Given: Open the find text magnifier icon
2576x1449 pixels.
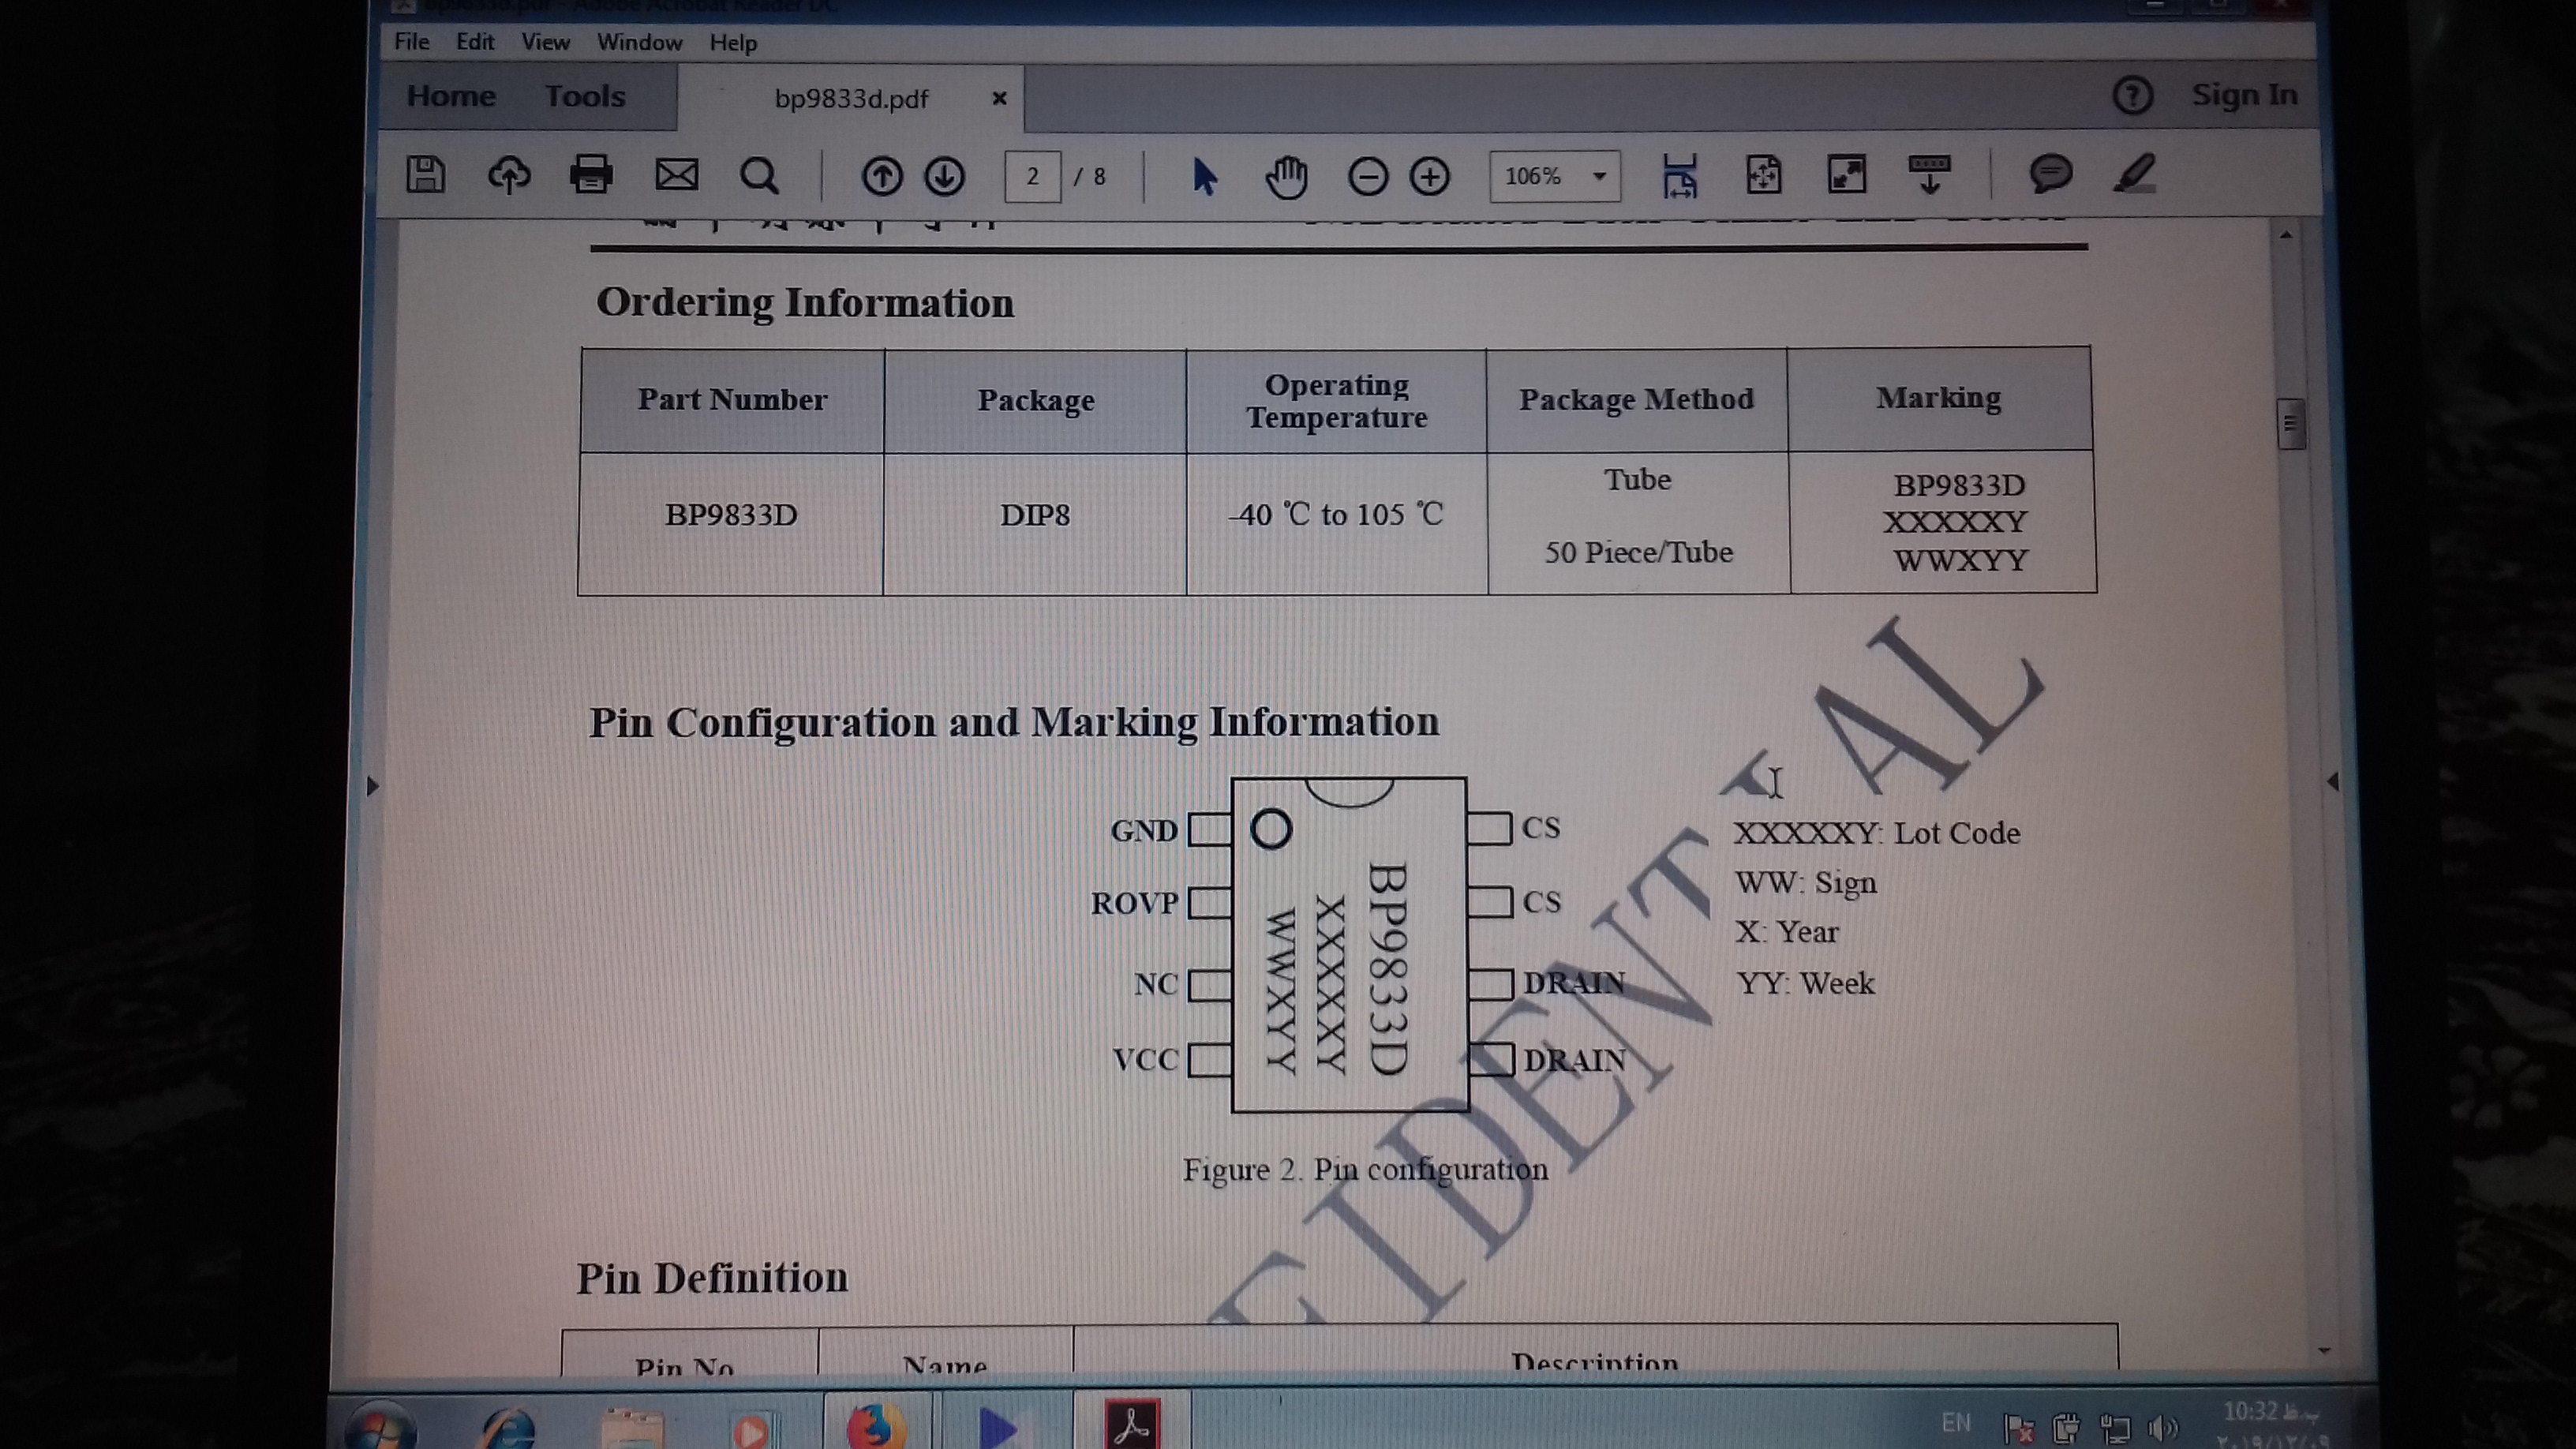Looking at the screenshot, I should tap(759, 176).
